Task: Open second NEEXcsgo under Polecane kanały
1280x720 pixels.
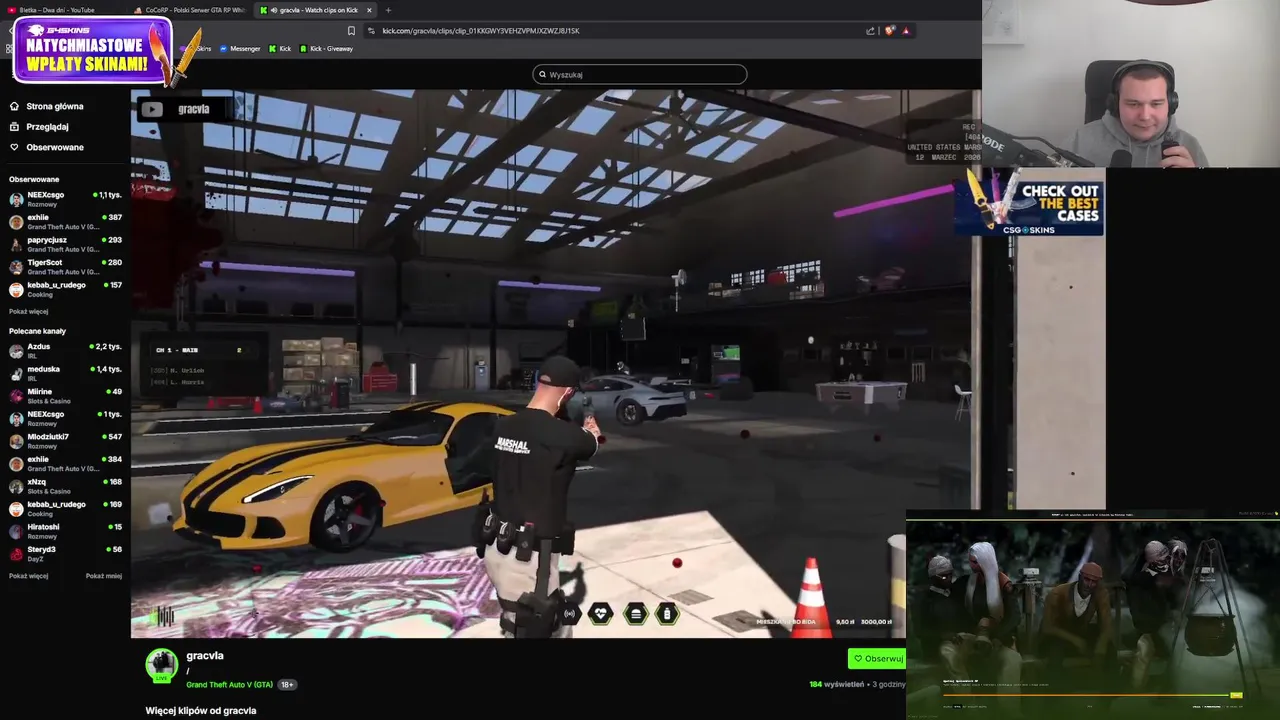Action: click(65, 418)
